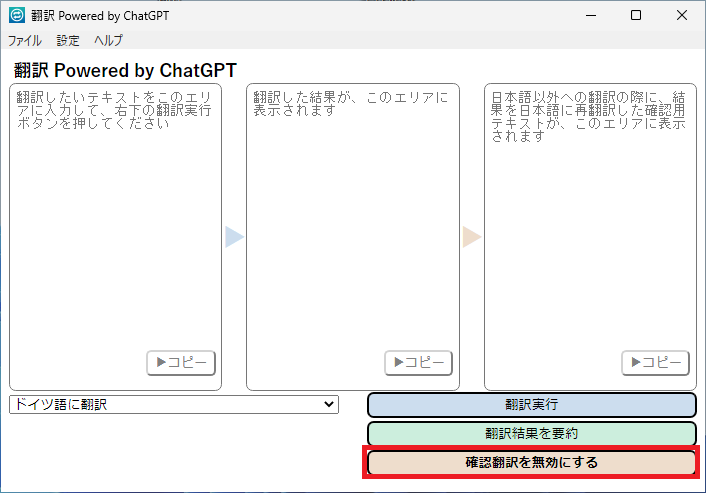Image resolution: width=706 pixels, height=493 pixels.
Task: Click the Japanese re-translation confirmation text area
Action: tap(590, 237)
